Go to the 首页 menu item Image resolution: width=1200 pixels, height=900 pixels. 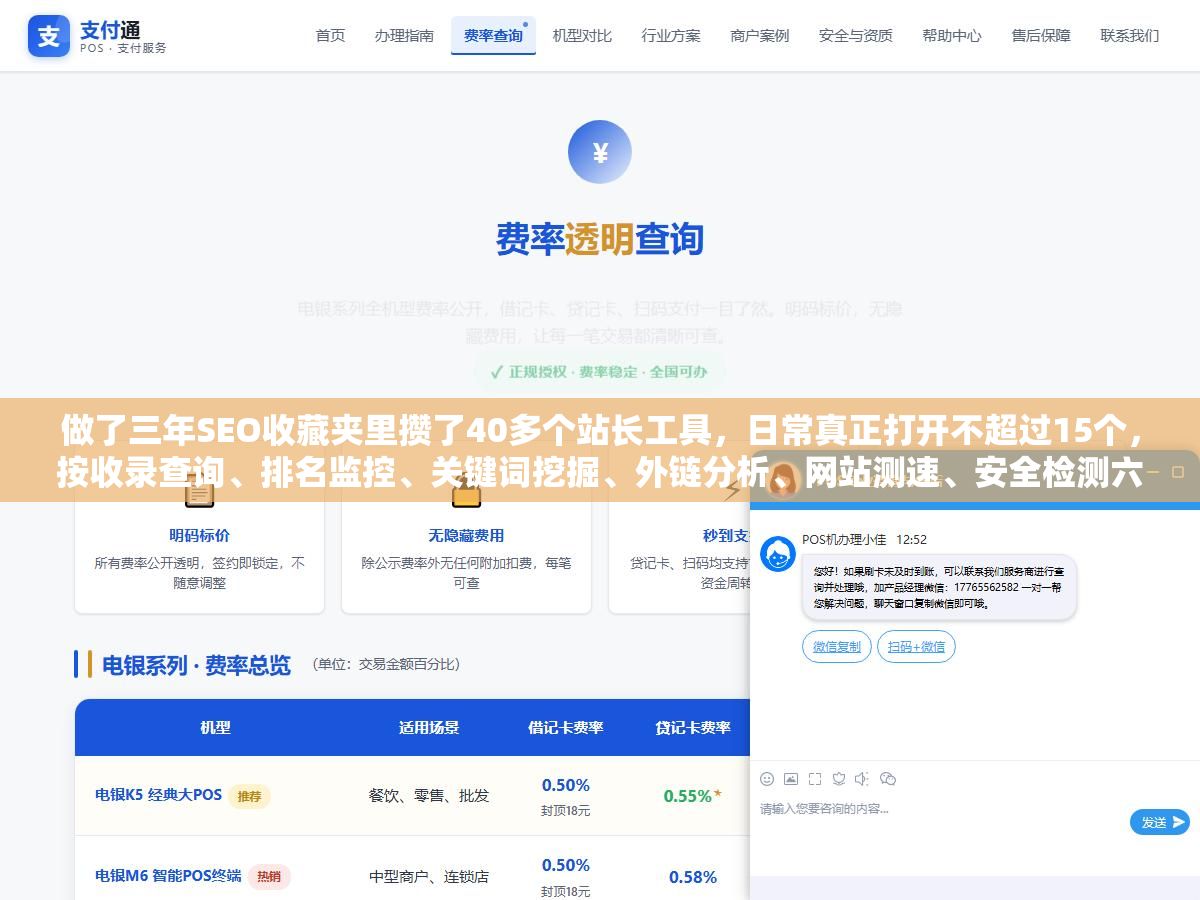click(x=330, y=35)
